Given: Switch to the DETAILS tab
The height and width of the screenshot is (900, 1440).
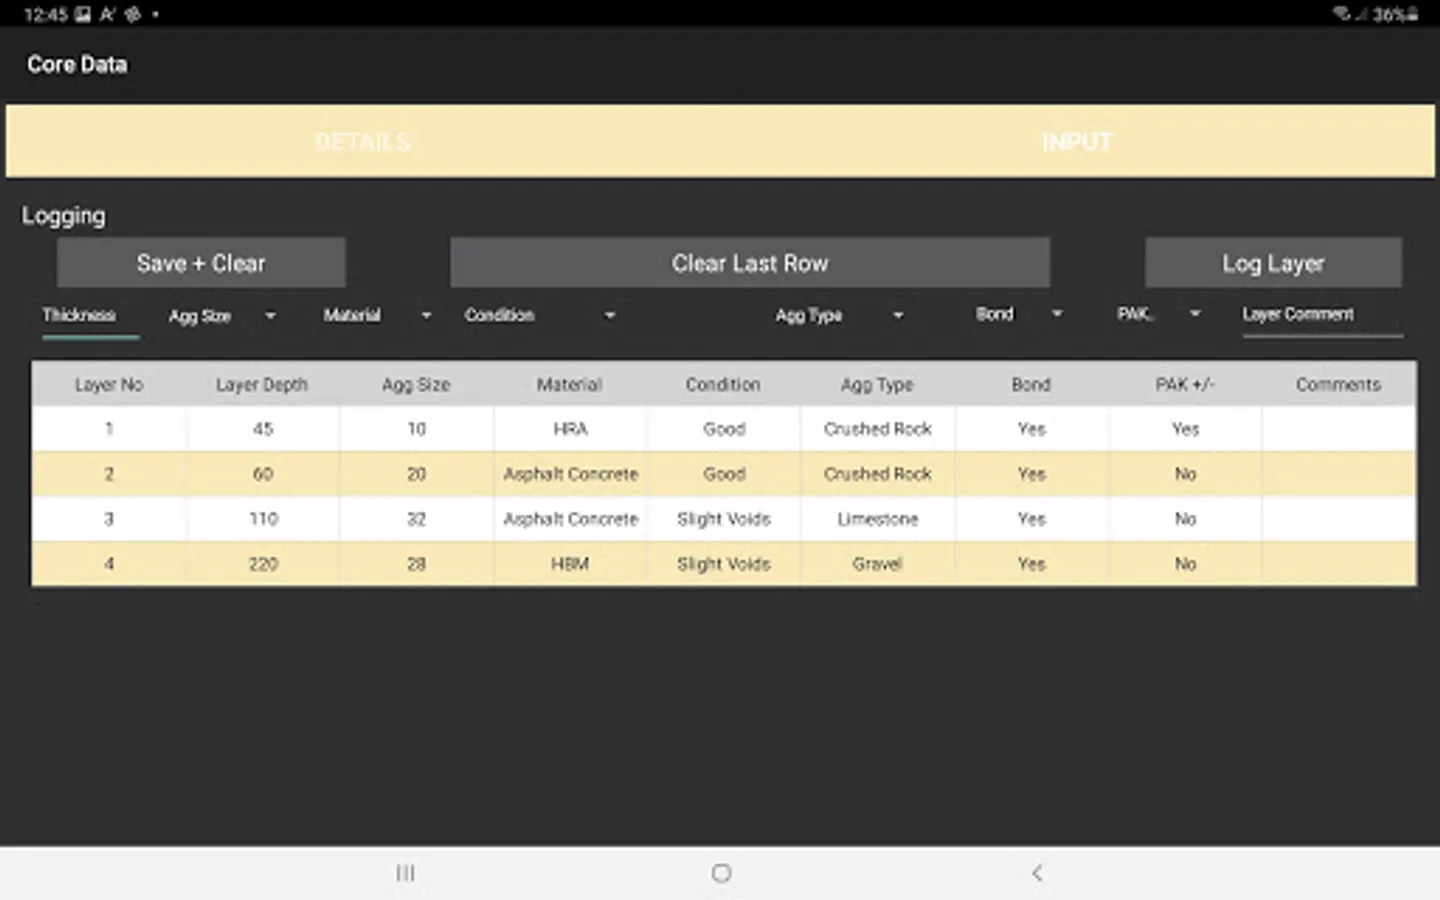Looking at the screenshot, I should point(363,142).
